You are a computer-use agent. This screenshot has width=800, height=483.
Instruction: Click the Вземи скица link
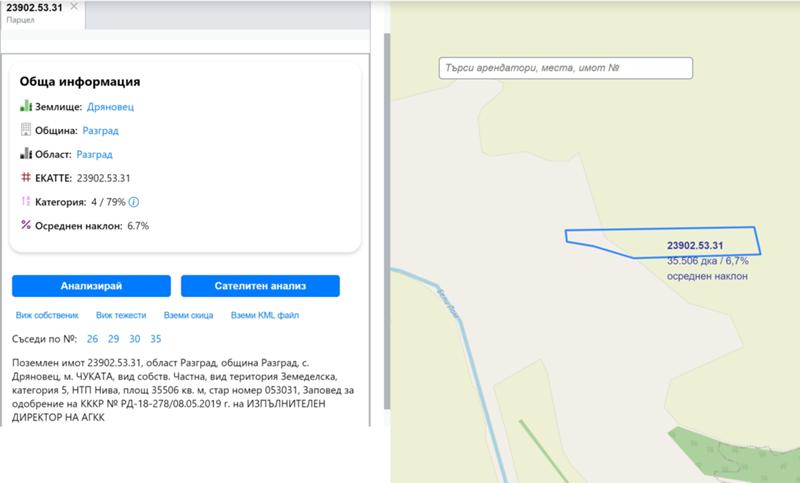tap(188, 315)
